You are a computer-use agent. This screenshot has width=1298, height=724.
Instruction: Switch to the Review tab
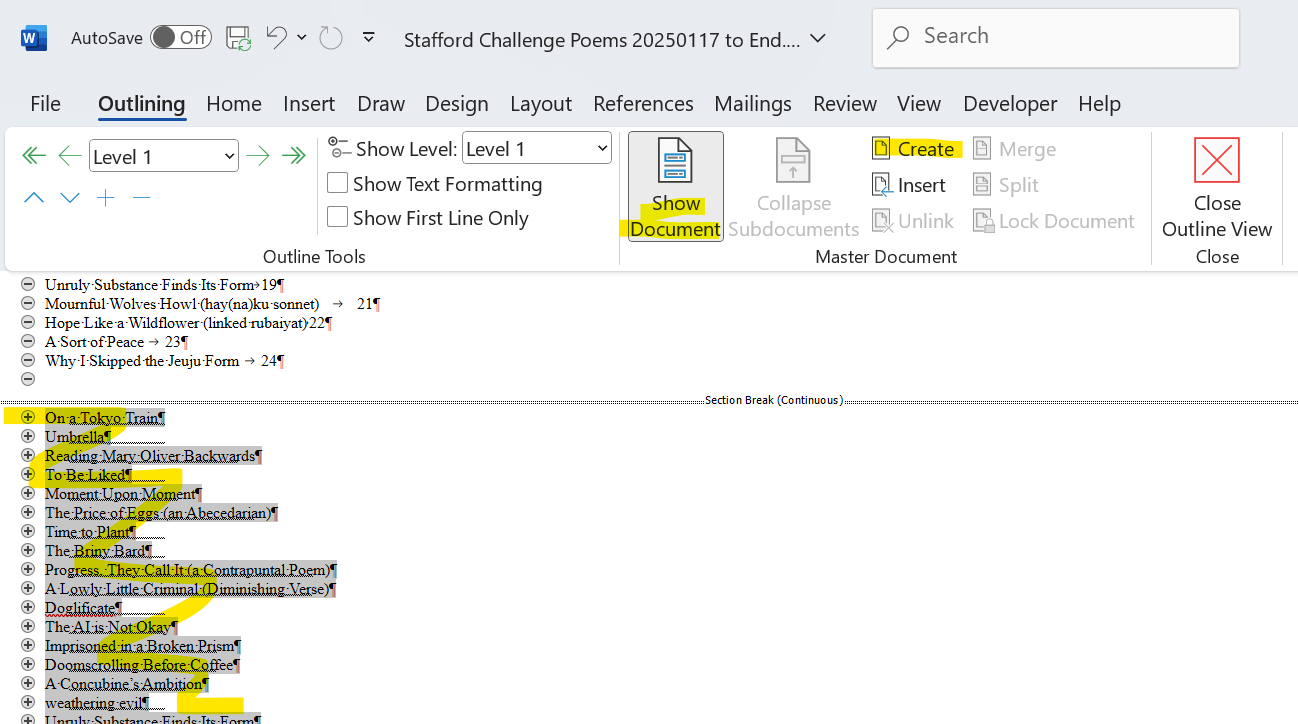click(844, 103)
